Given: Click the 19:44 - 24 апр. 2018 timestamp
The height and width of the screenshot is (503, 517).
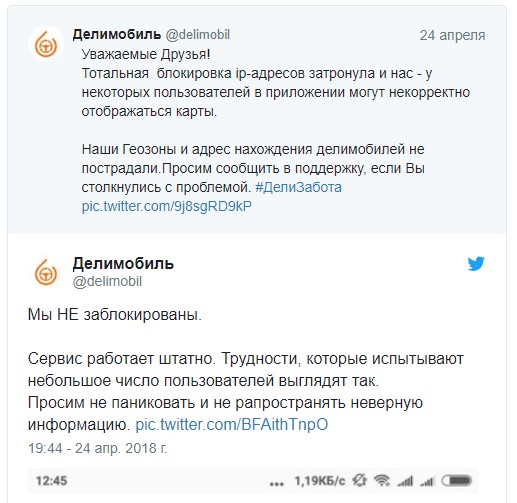Looking at the screenshot, I should [x=97, y=448].
